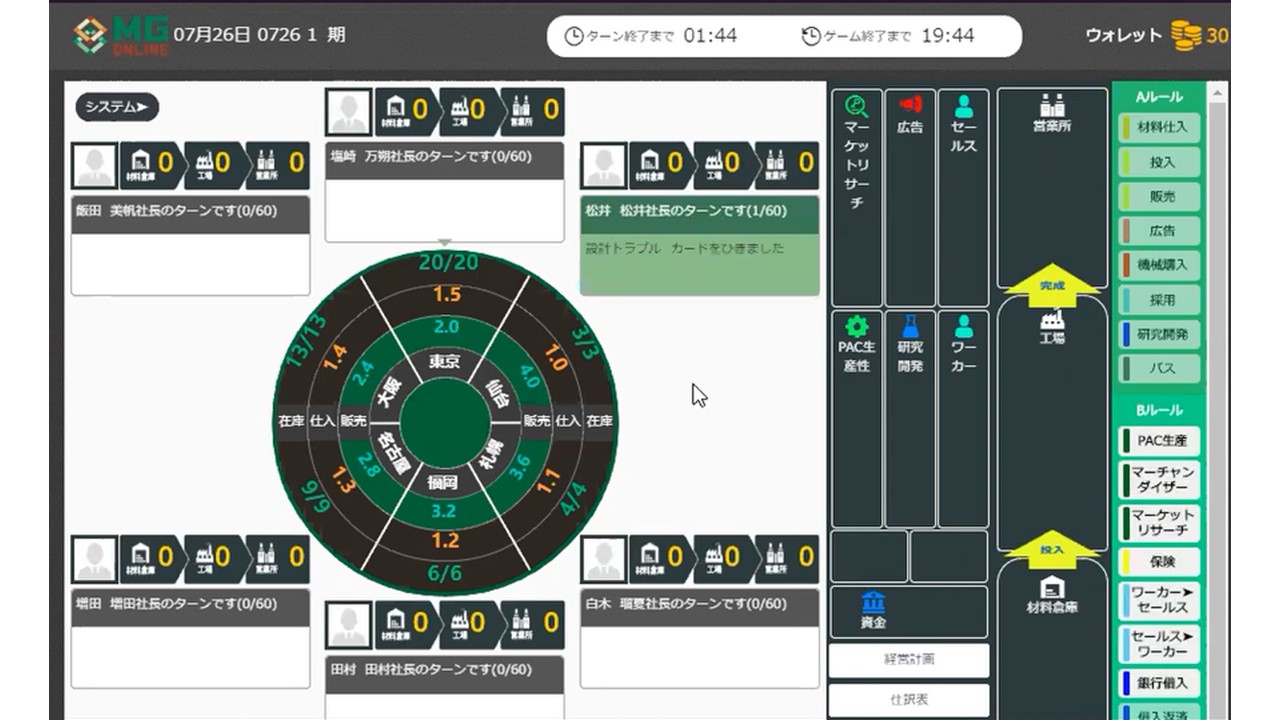Click the Market Research magnifier icon
This screenshot has width=1280, height=720.
(x=857, y=106)
